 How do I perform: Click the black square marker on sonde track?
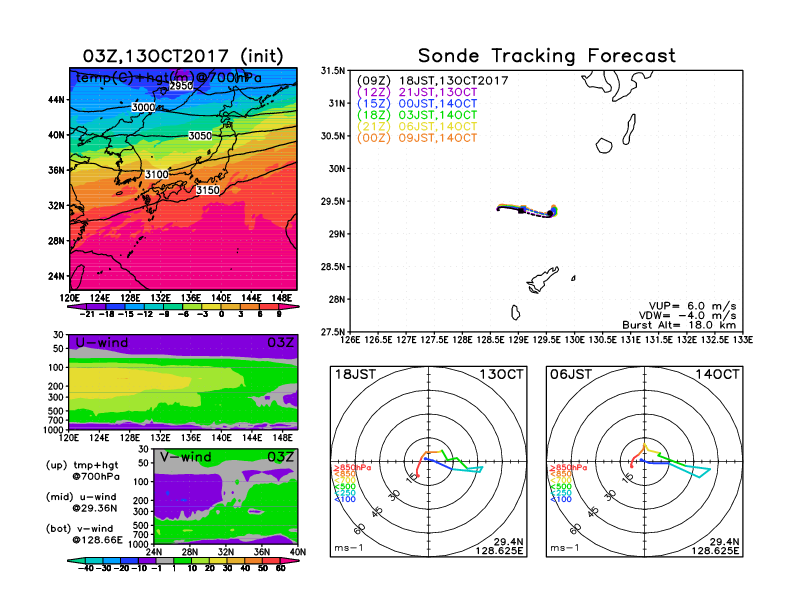[522, 209]
